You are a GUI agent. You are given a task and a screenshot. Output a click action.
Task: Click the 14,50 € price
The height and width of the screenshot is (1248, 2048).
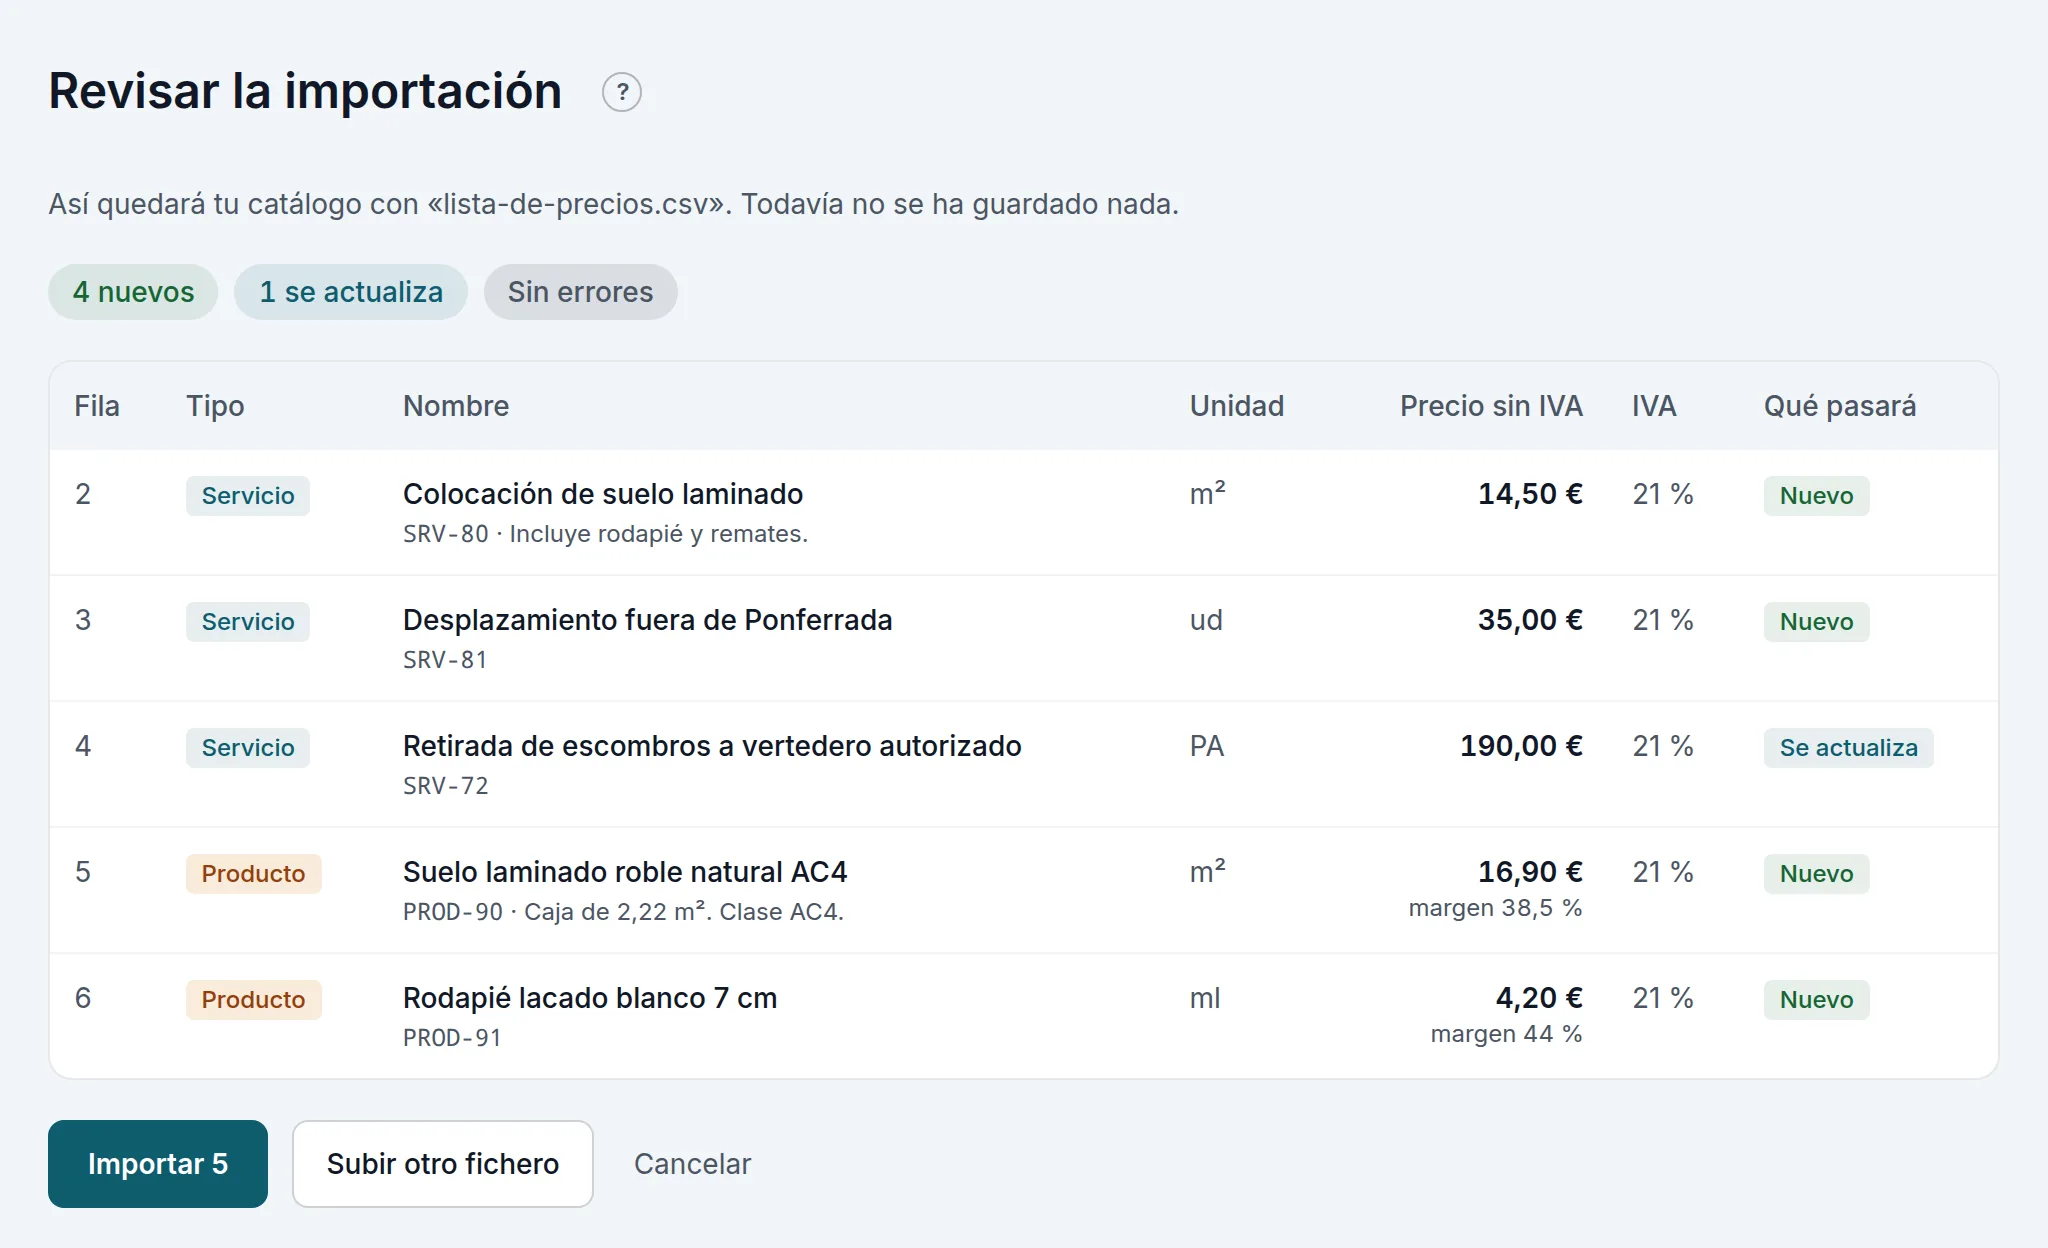[x=1530, y=494]
